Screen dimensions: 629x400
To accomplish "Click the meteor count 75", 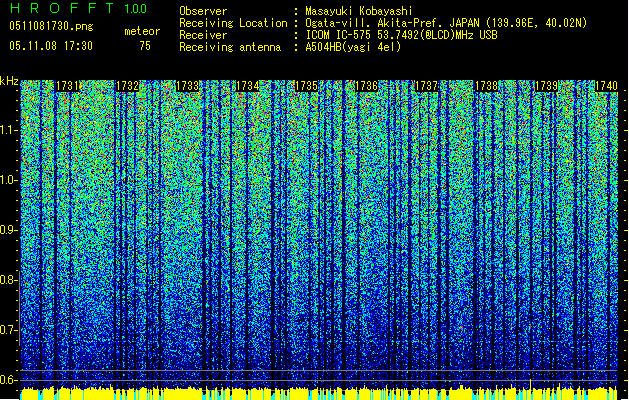I will 145,46.
